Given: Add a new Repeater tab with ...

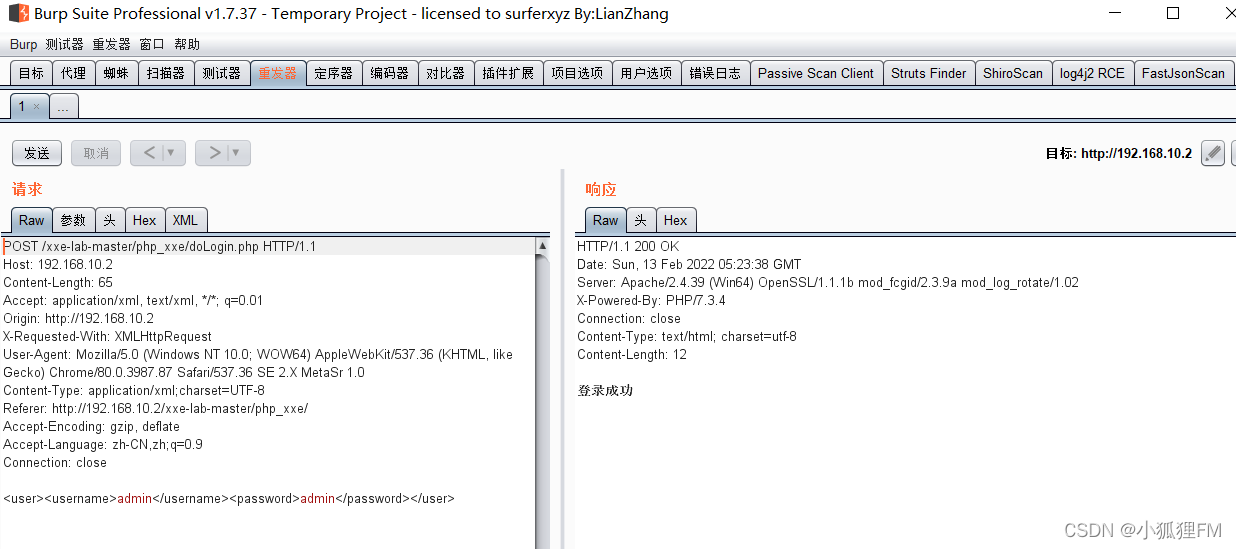Looking at the screenshot, I should tap(63, 107).
